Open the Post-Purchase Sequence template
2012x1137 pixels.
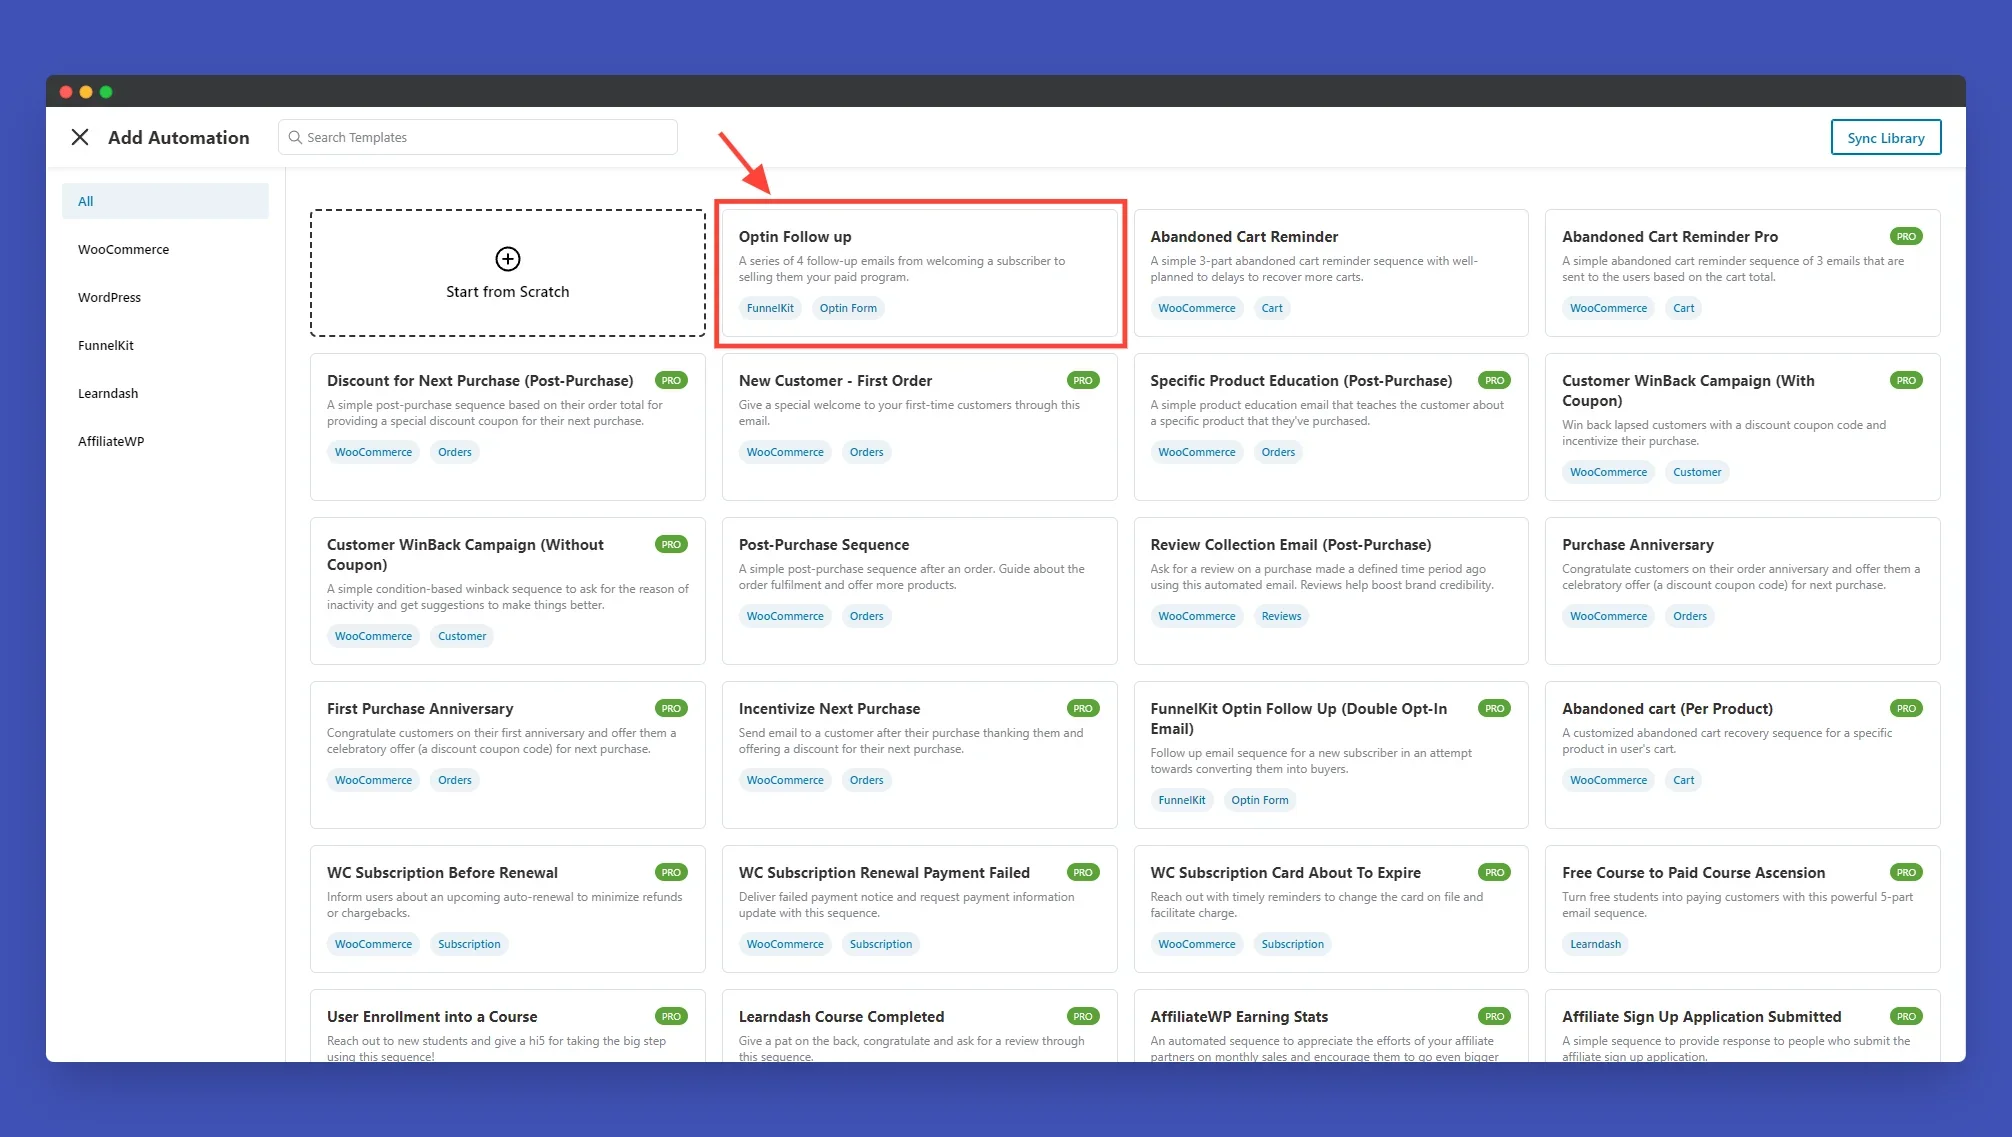(920, 591)
